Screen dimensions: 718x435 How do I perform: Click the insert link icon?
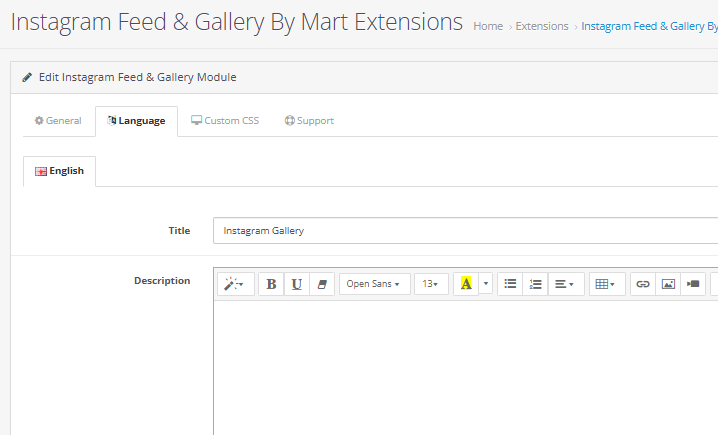pyautogui.click(x=643, y=284)
